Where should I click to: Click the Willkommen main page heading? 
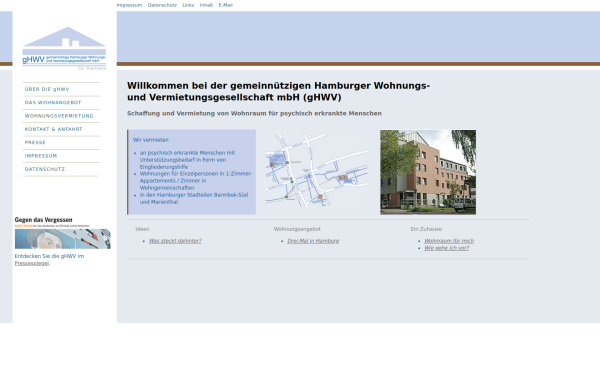pyautogui.click(x=279, y=91)
